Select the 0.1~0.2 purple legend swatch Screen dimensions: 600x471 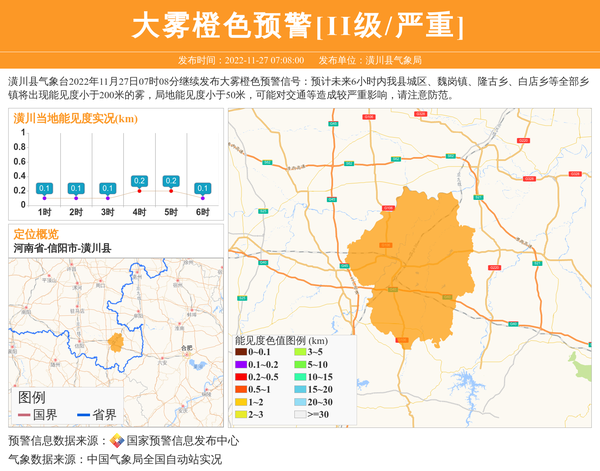click(x=241, y=364)
